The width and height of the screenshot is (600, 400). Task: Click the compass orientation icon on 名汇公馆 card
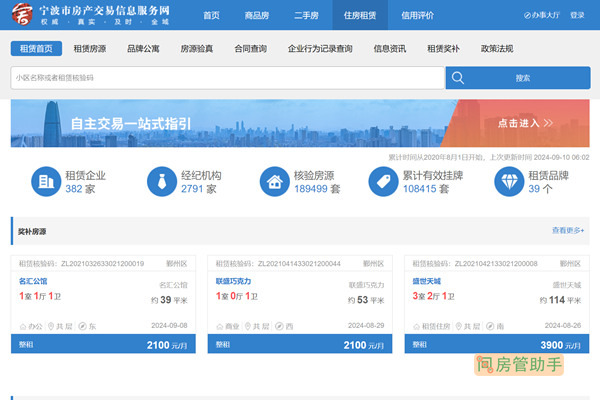click(x=82, y=326)
